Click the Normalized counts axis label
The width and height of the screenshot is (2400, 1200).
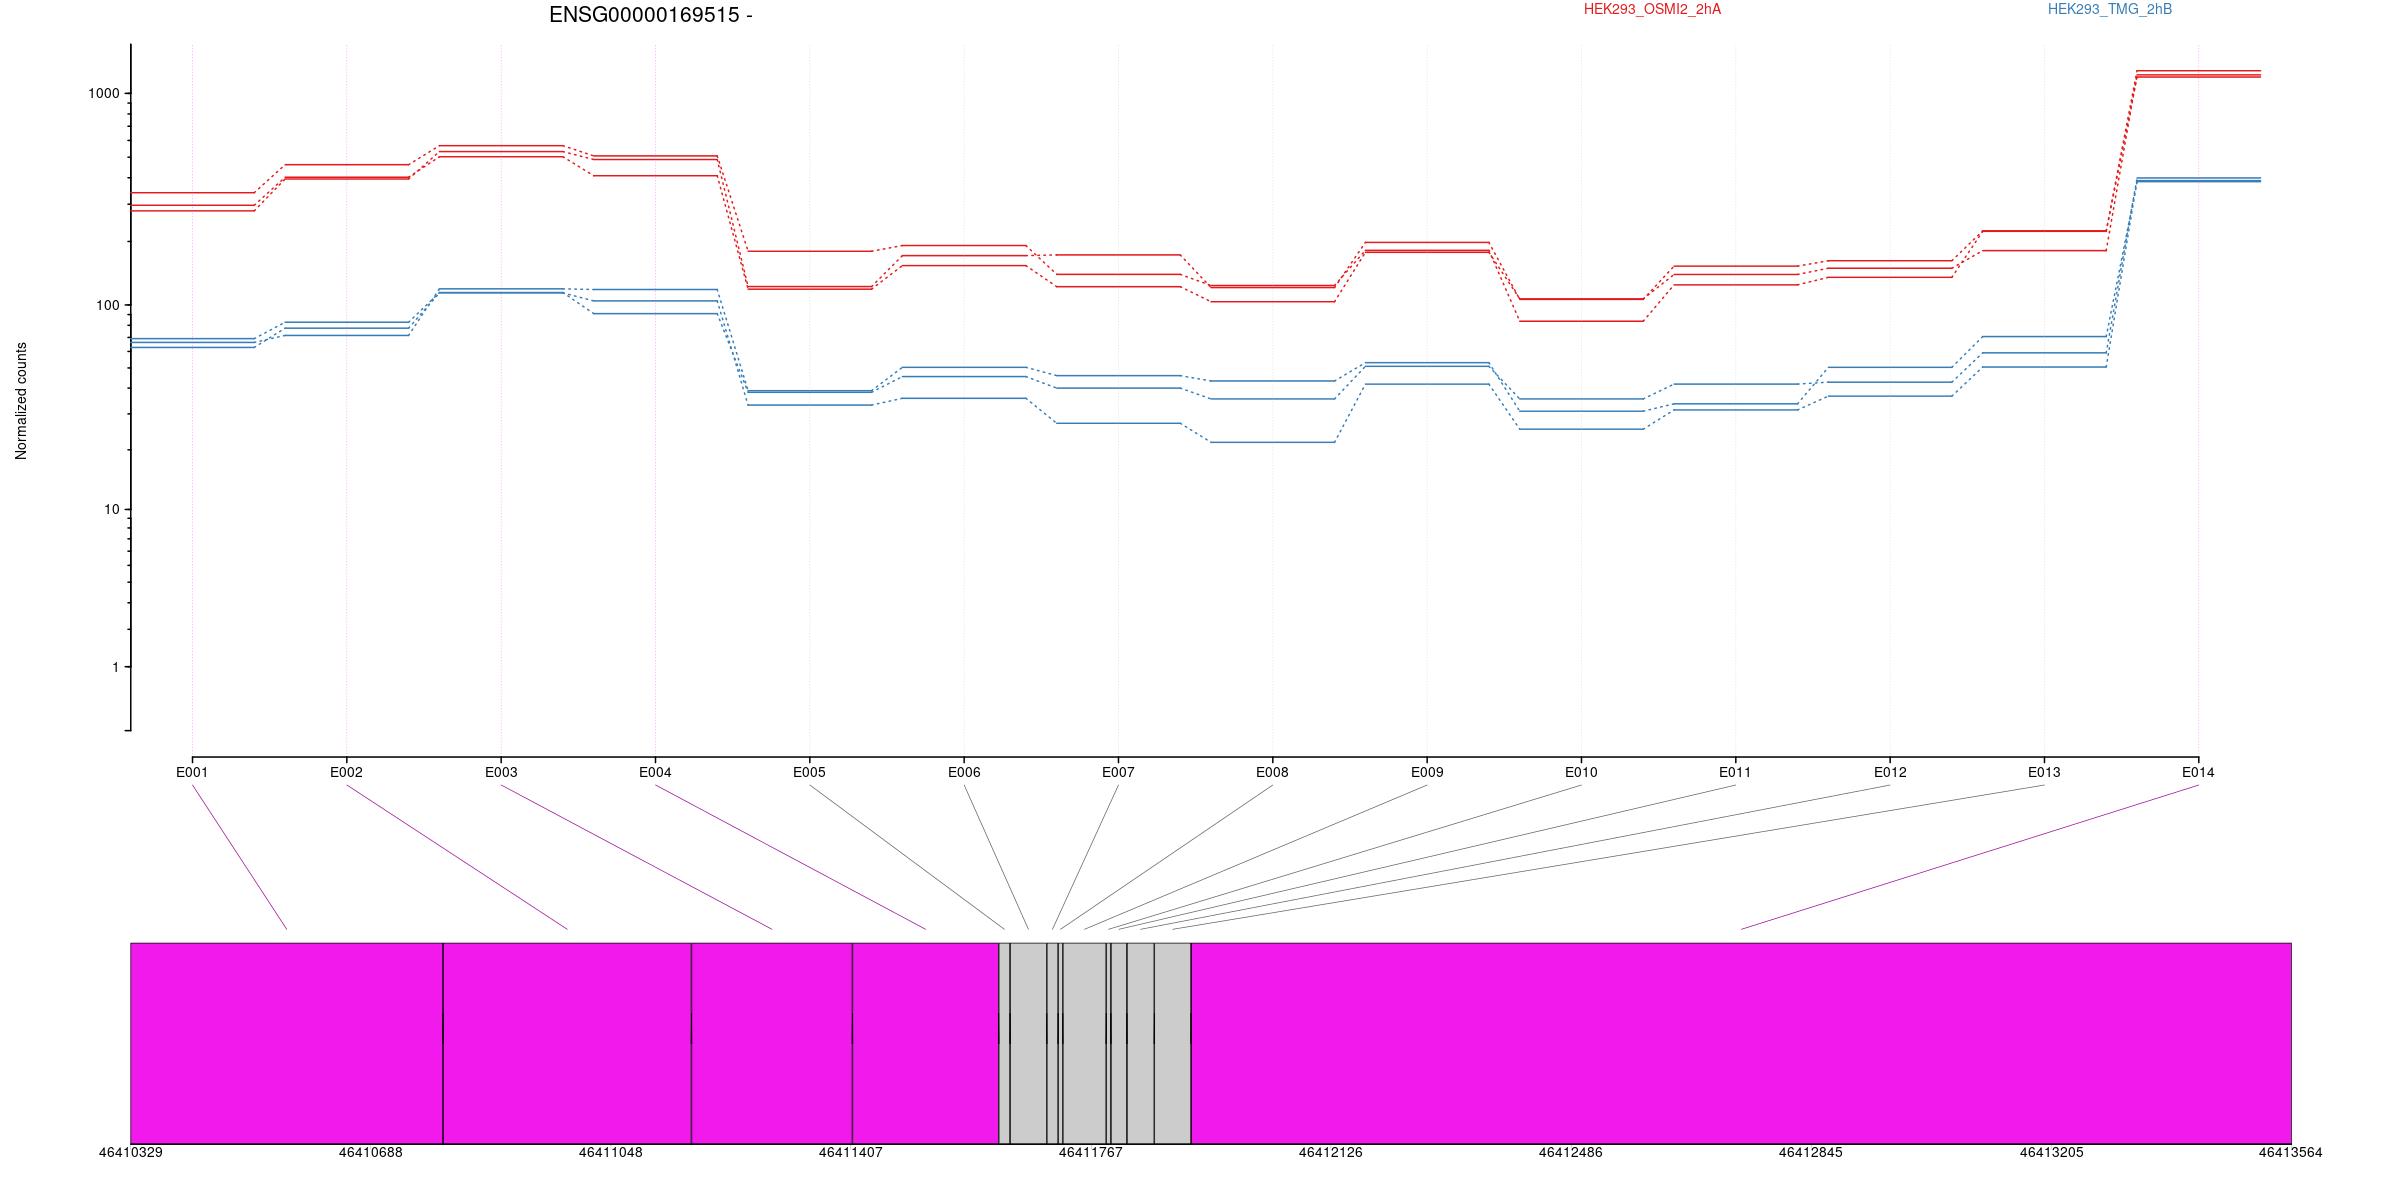coord(21,401)
